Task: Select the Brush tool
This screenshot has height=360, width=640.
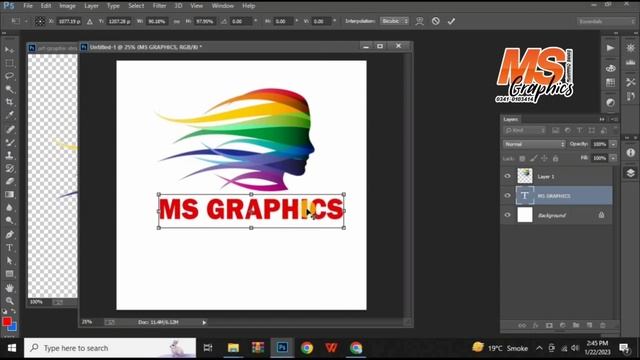Action: pos(9,142)
